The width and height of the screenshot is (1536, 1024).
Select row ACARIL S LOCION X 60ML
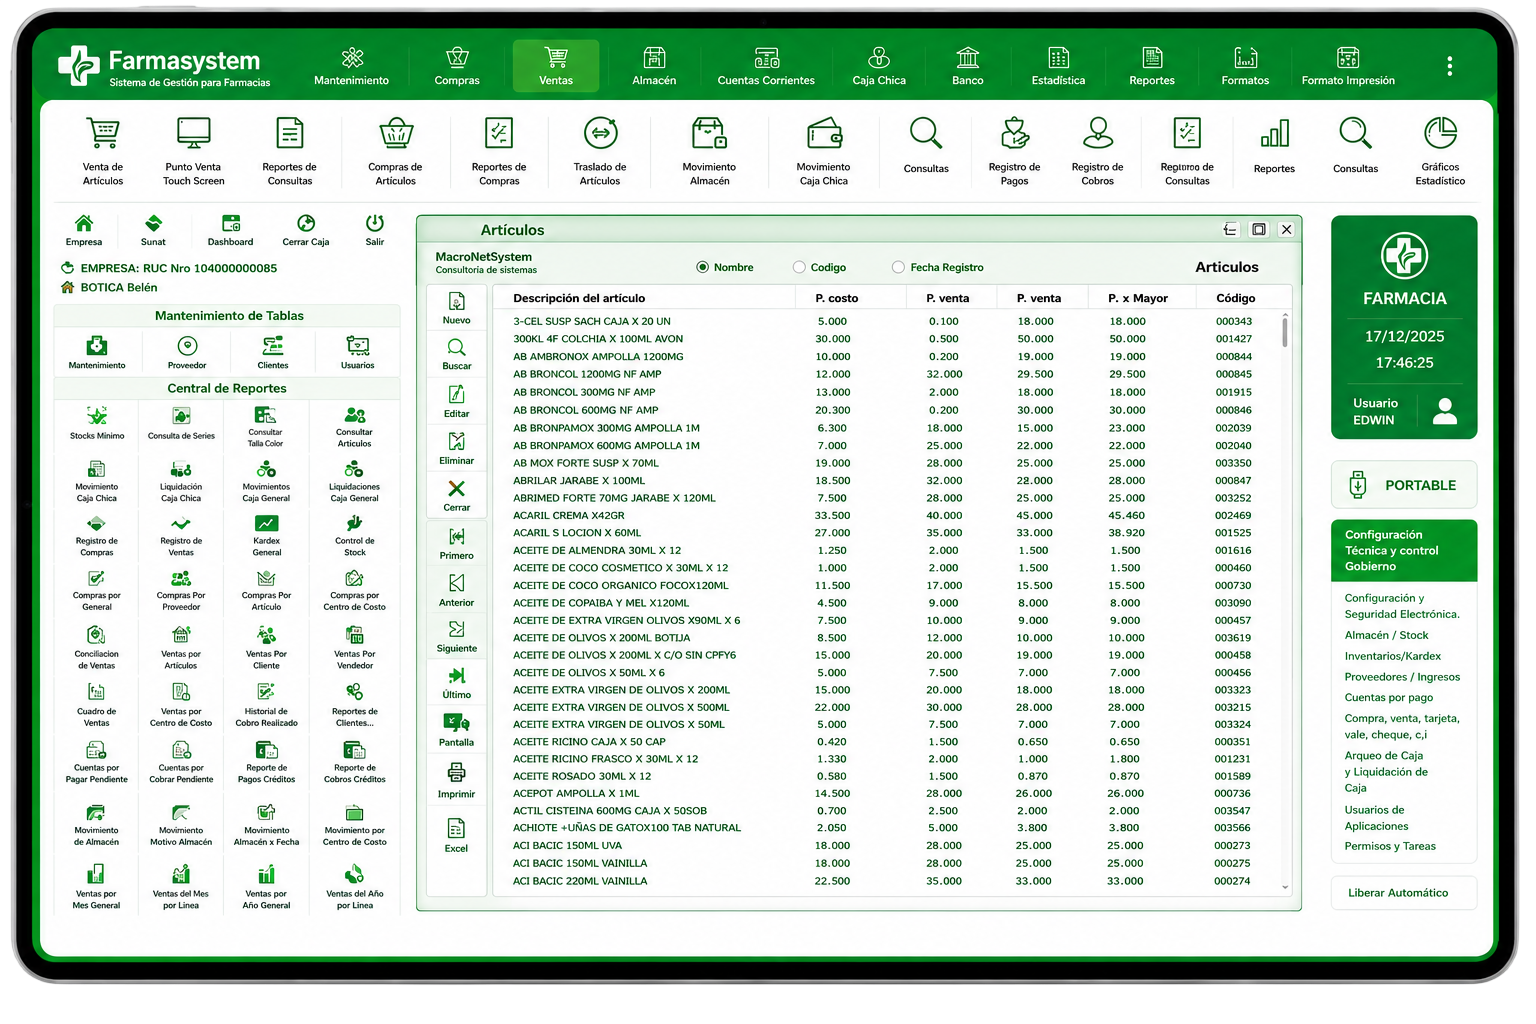885,533
